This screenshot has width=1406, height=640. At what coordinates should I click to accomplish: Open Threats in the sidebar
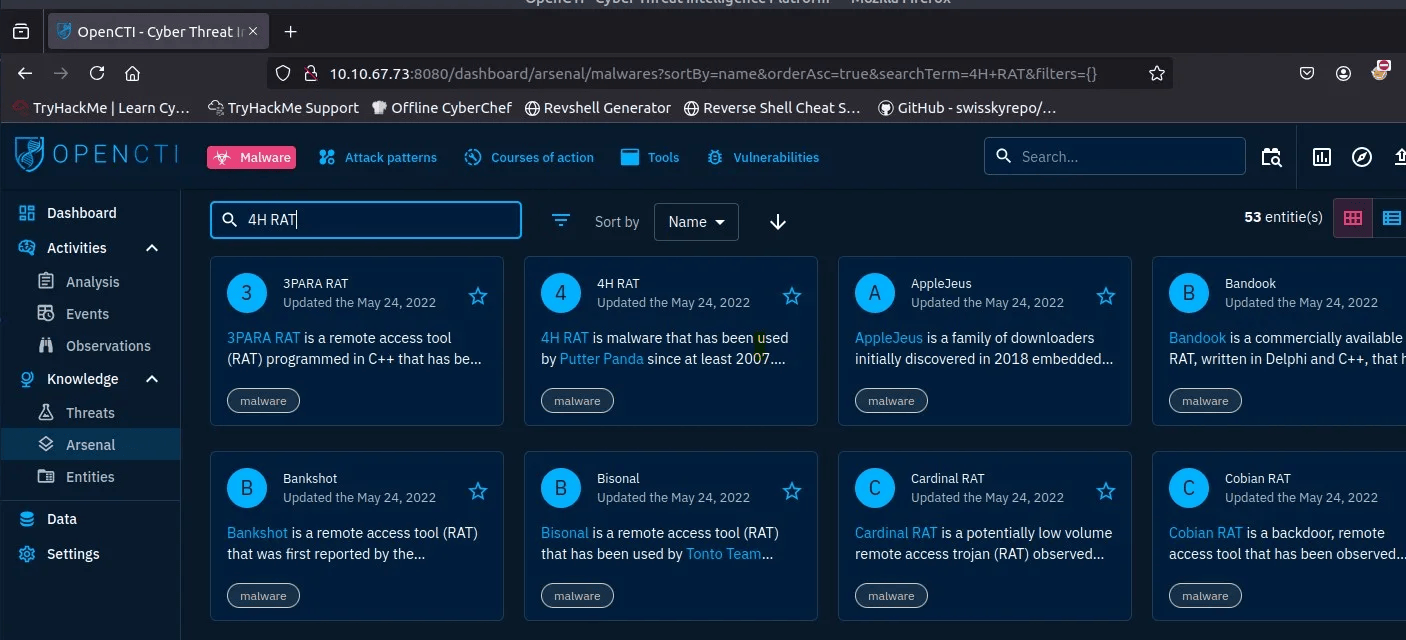pos(90,413)
